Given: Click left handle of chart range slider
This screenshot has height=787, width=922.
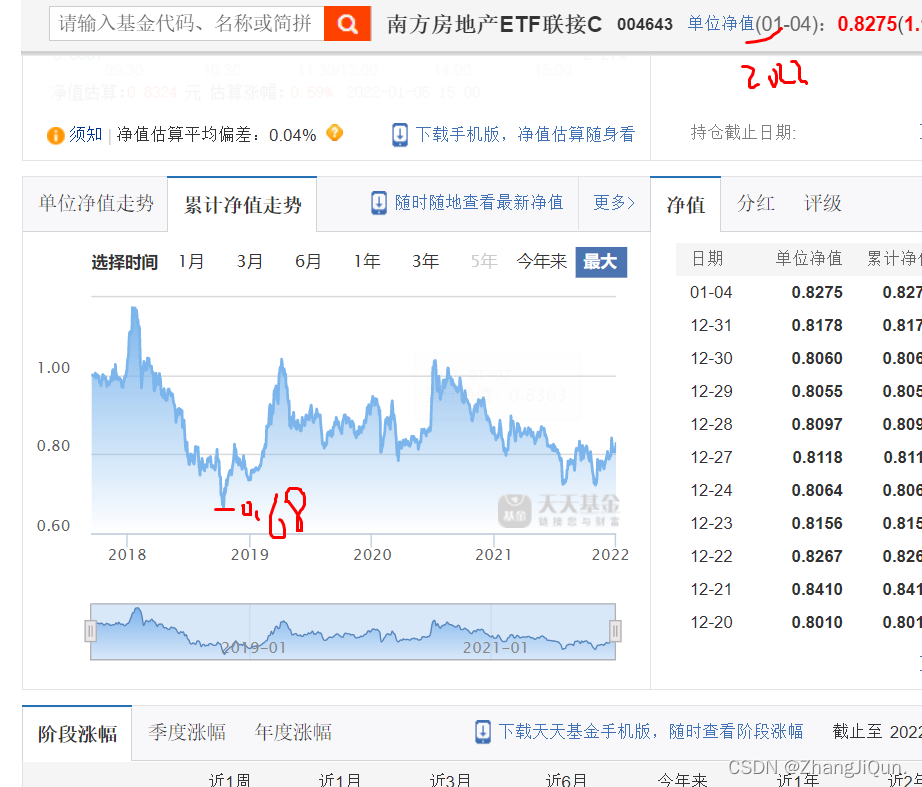Looking at the screenshot, I should point(91,631).
